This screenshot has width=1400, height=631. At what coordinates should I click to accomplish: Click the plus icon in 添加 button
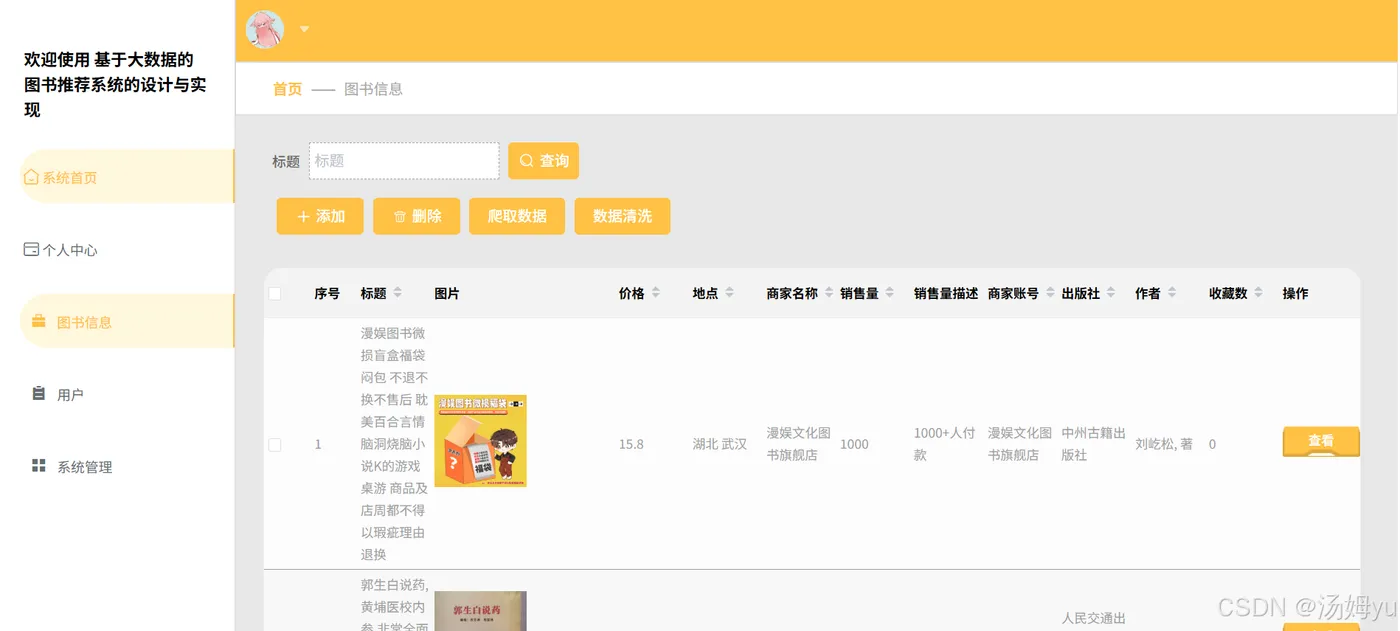tap(304, 216)
